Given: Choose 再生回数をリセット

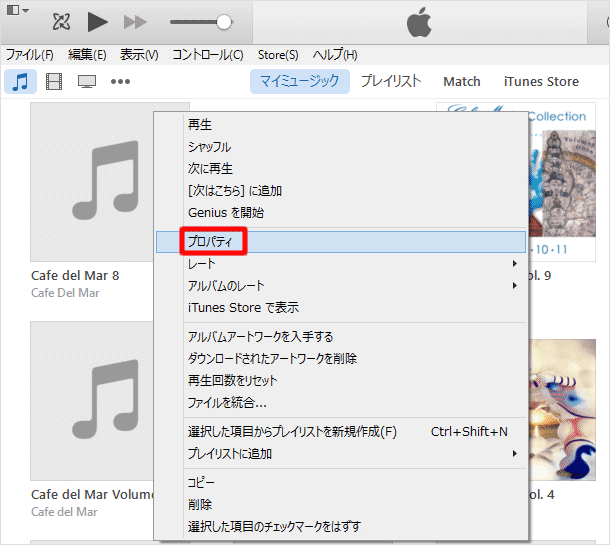Looking at the screenshot, I should (341, 380).
